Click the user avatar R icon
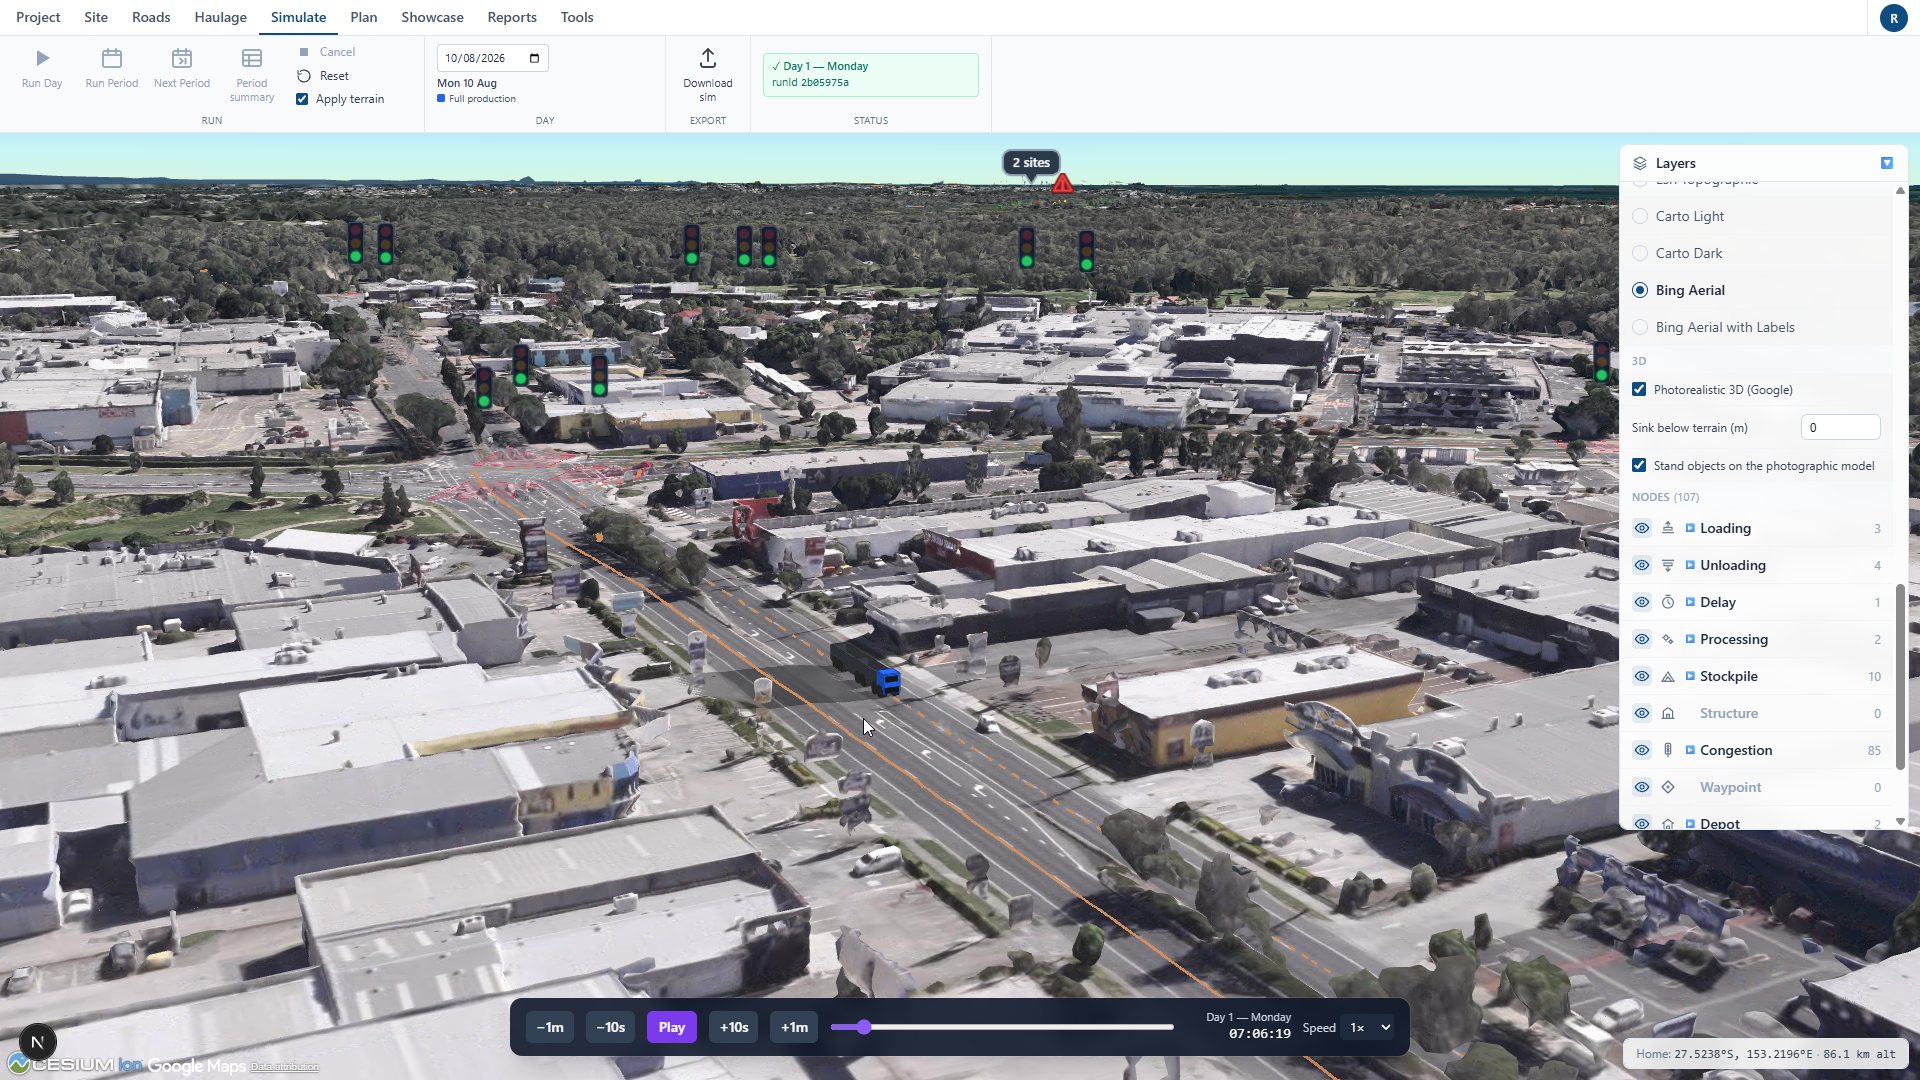Image resolution: width=1920 pixels, height=1080 pixels. [x=1893, y=18]
